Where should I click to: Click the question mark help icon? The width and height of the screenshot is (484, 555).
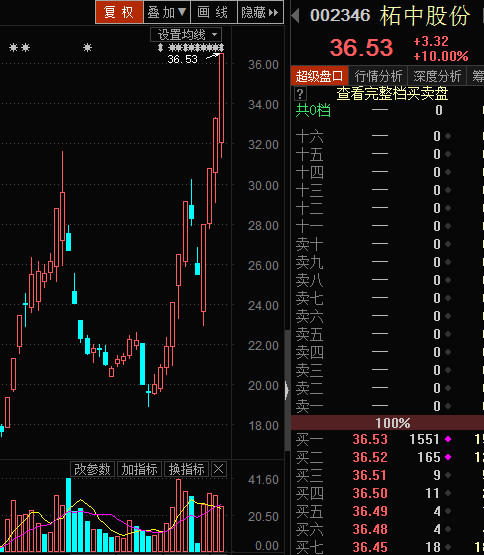(300, 94)
